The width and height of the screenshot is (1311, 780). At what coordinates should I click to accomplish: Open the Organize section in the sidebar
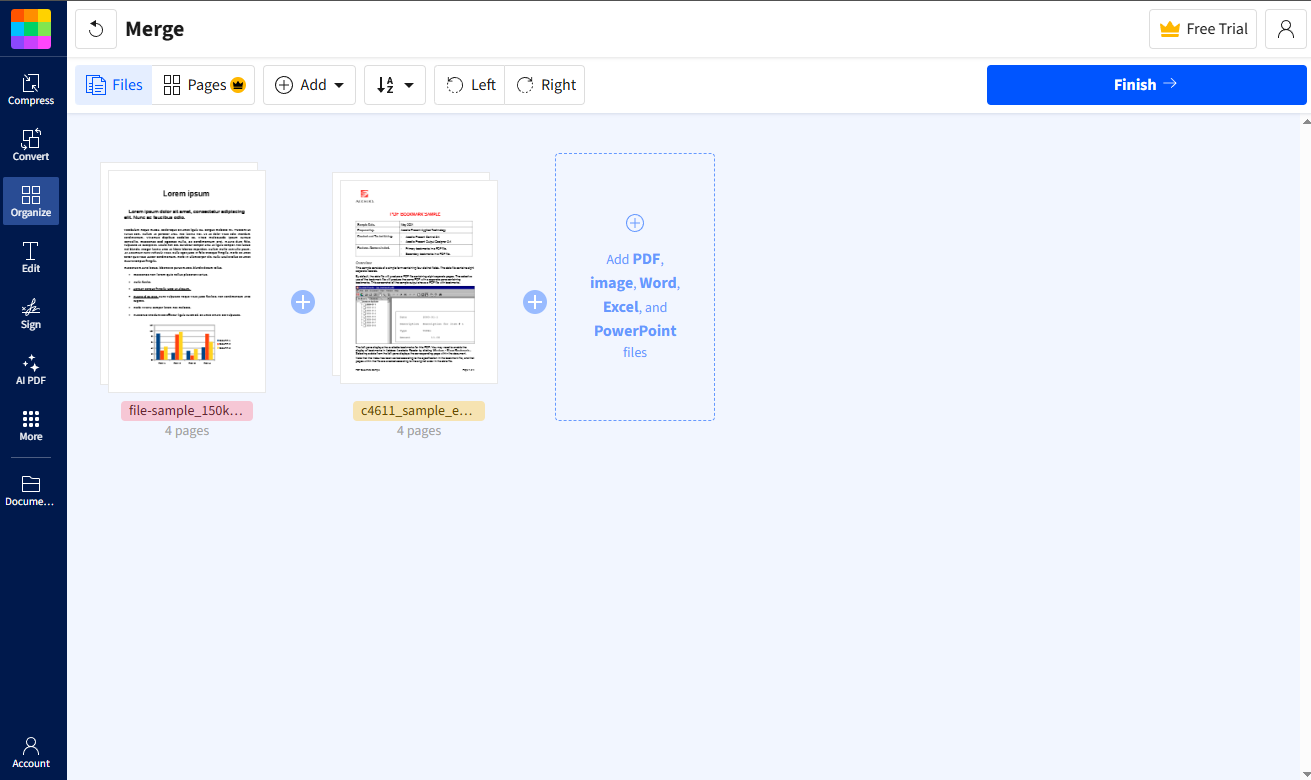coord(31,200)
